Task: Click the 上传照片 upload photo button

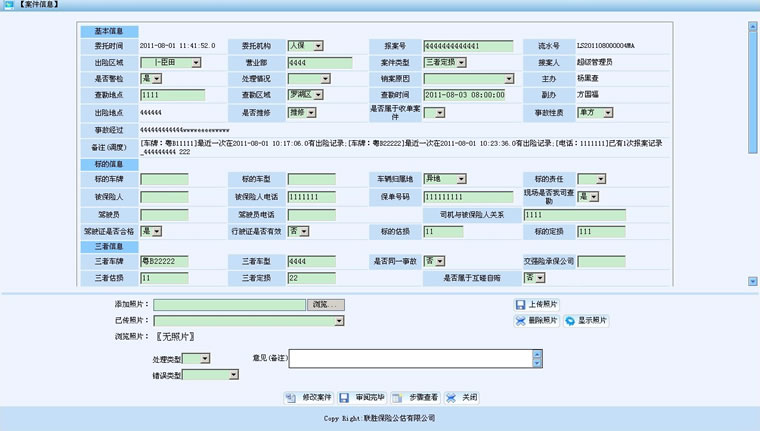Action: click(x=537, y=304)
